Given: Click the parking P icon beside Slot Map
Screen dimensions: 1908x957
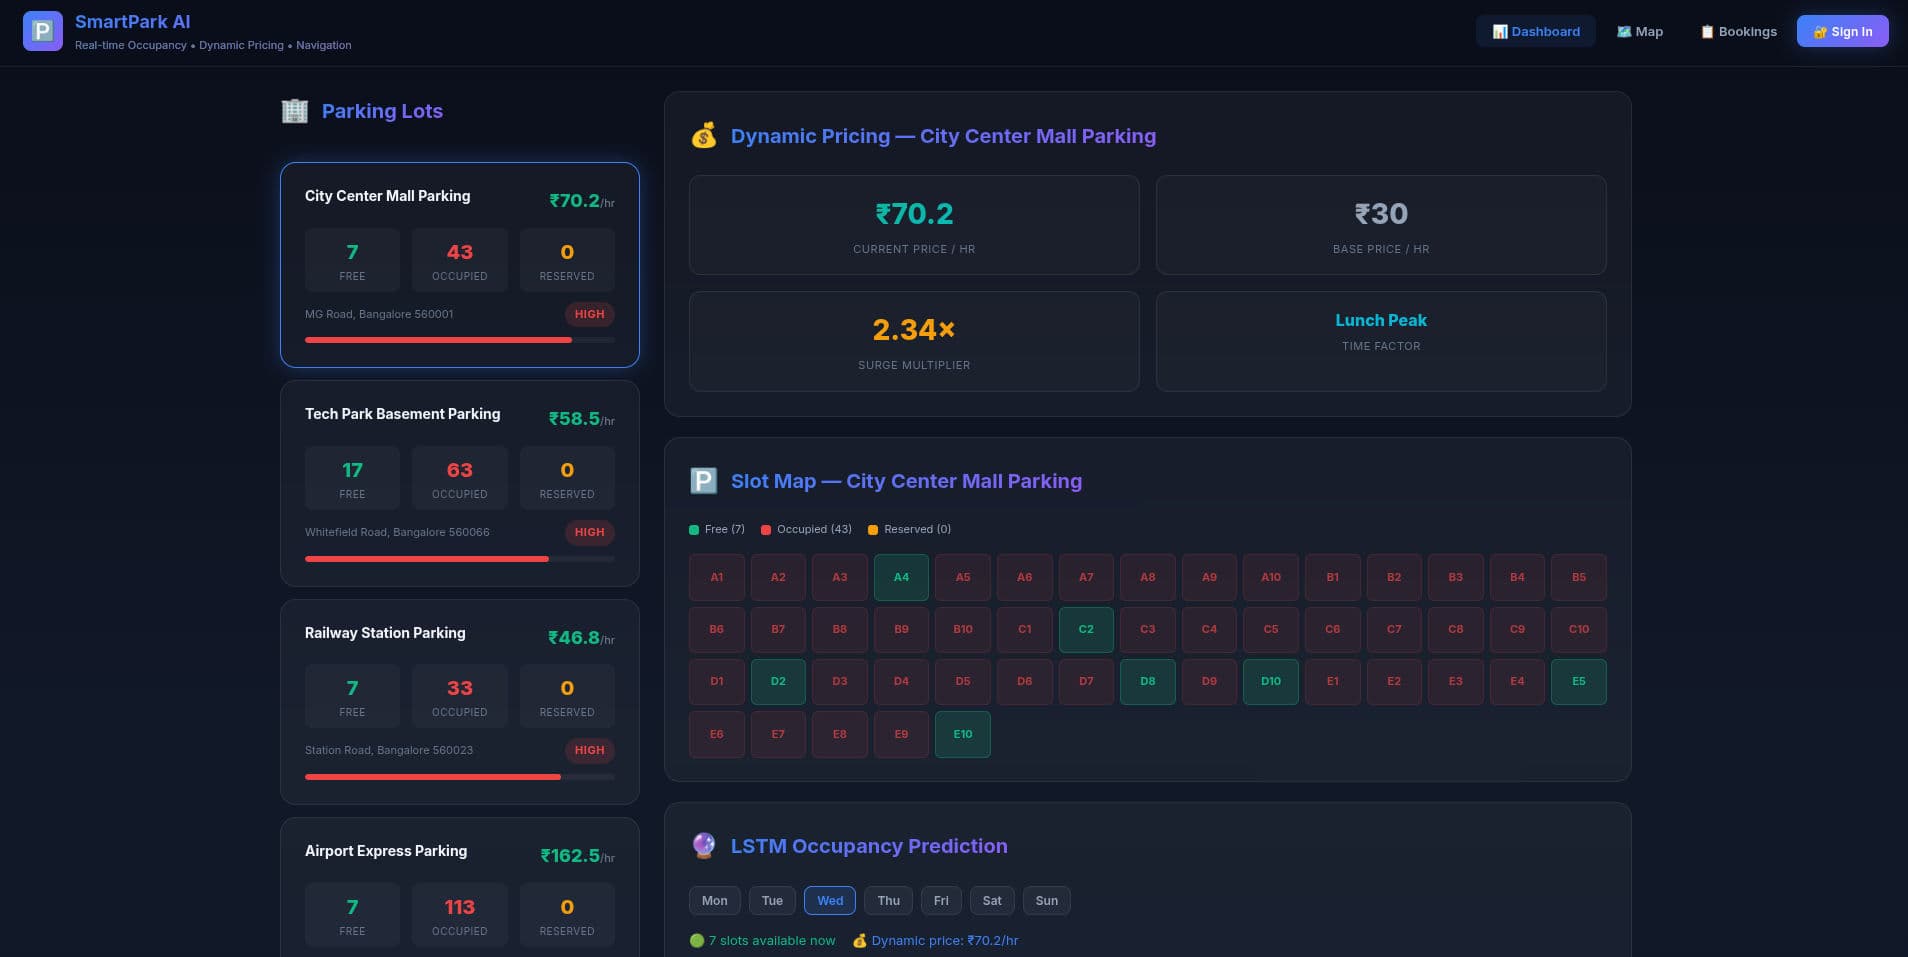Looking at the screenshot, I should 703,481.
